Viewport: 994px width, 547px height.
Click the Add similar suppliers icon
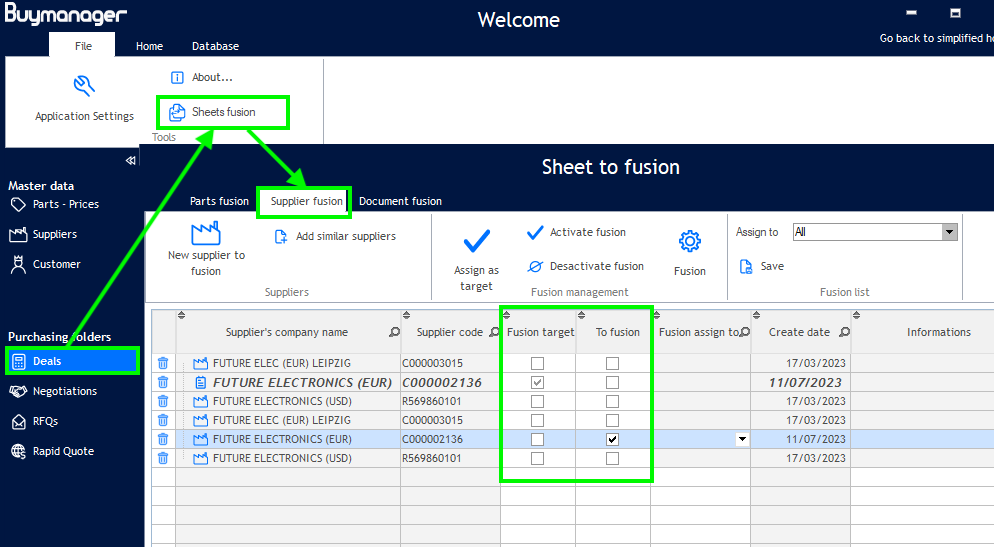pyautogui.click(x=281, y=237)
